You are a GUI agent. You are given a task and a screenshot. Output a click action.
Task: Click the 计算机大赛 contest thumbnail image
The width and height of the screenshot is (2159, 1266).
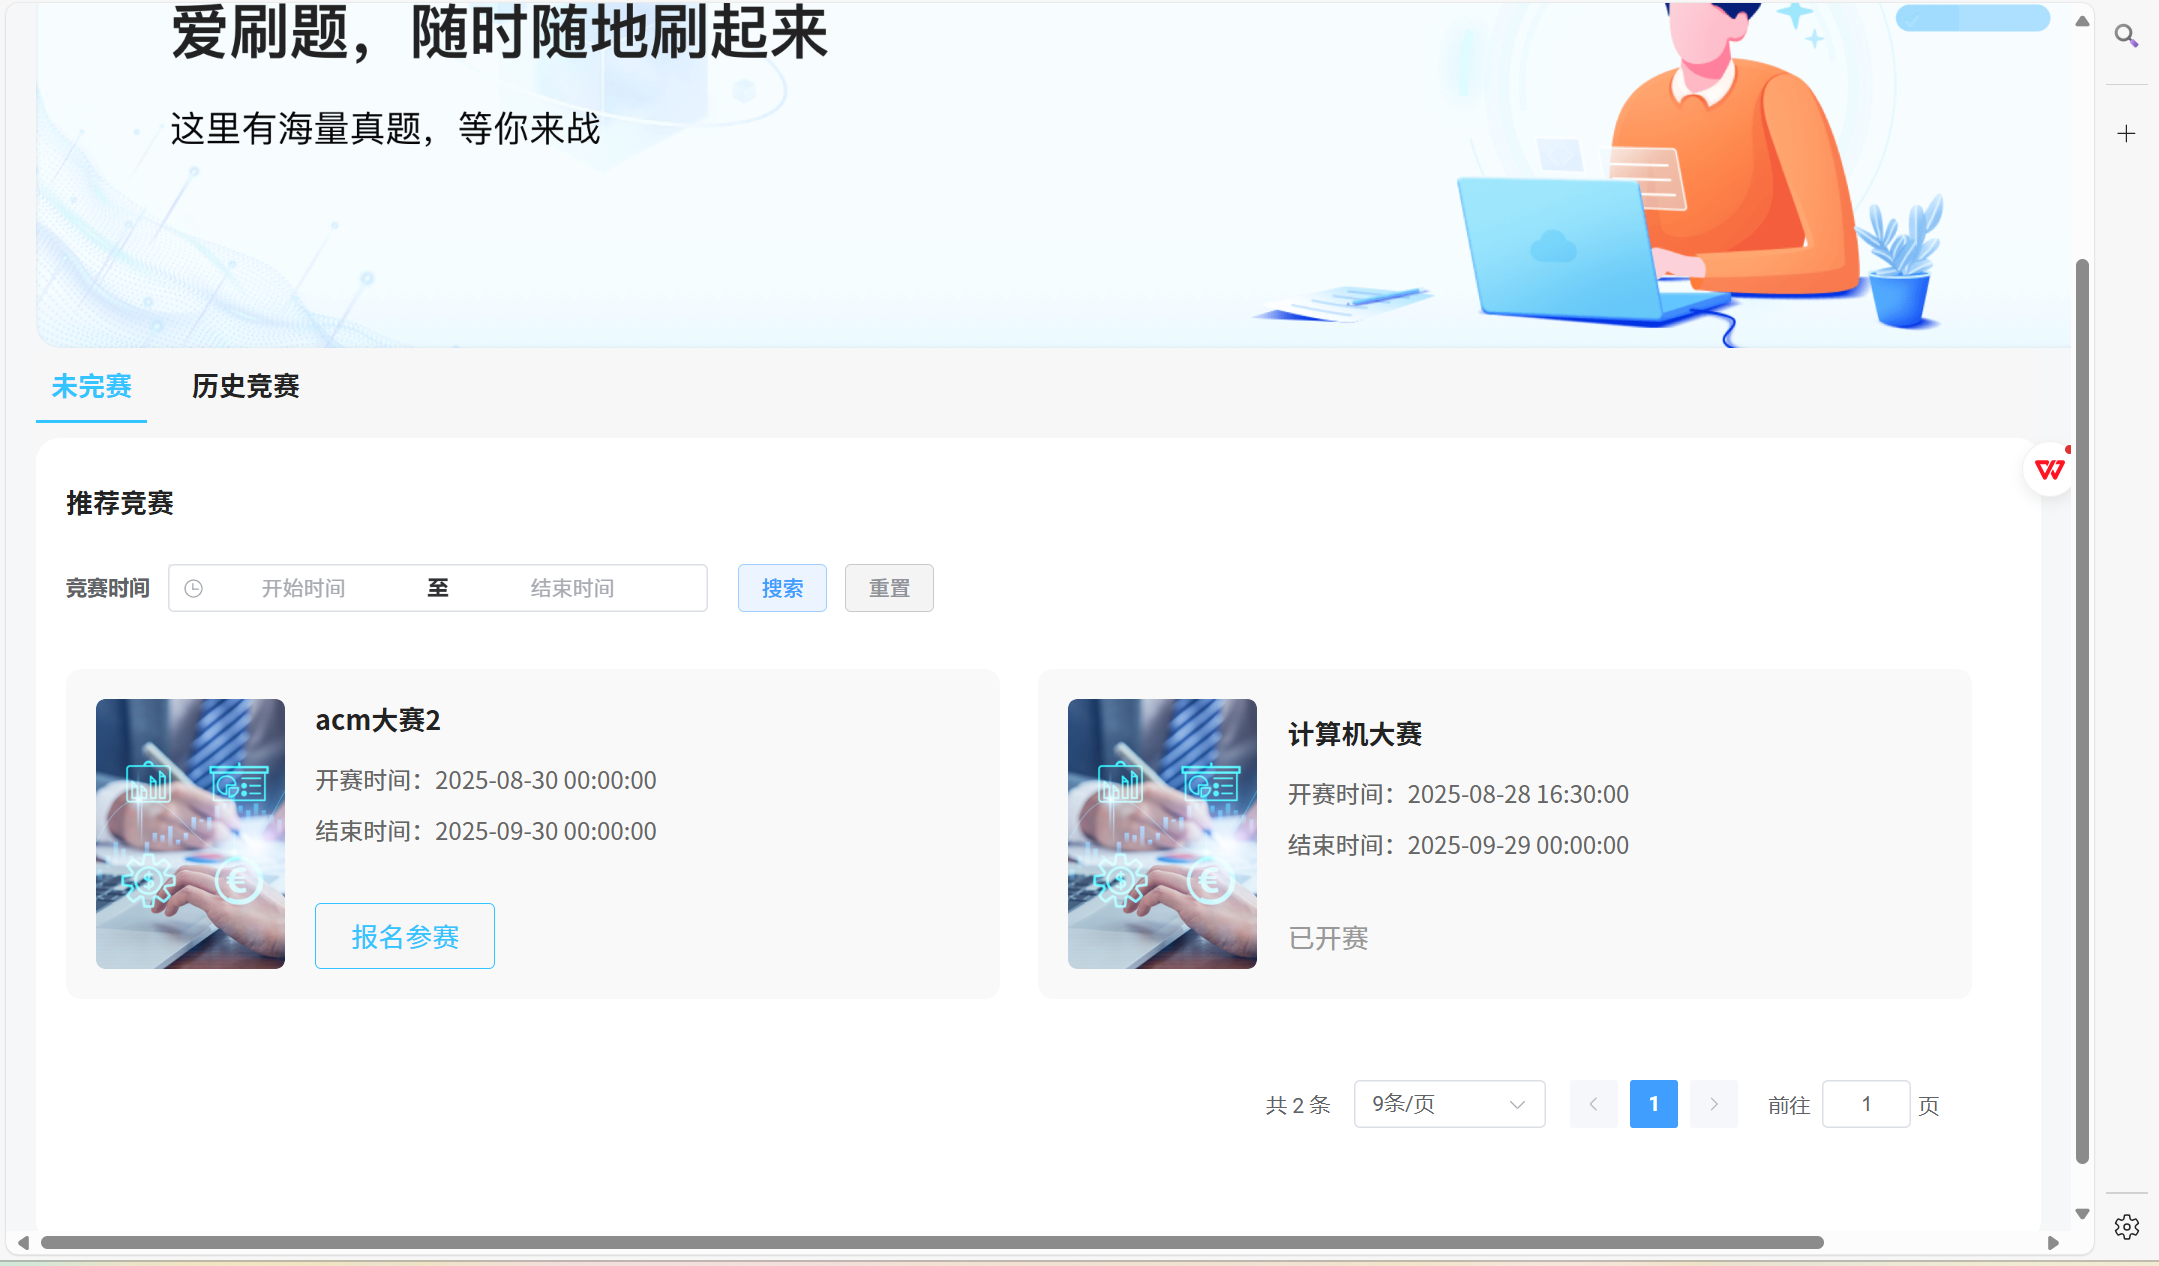coord(1162,834)
